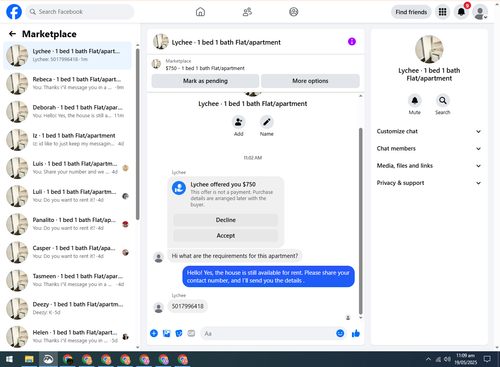500x367 pixels.
Task: Edit the chat name with pencil icon
Action: (267, 122)
